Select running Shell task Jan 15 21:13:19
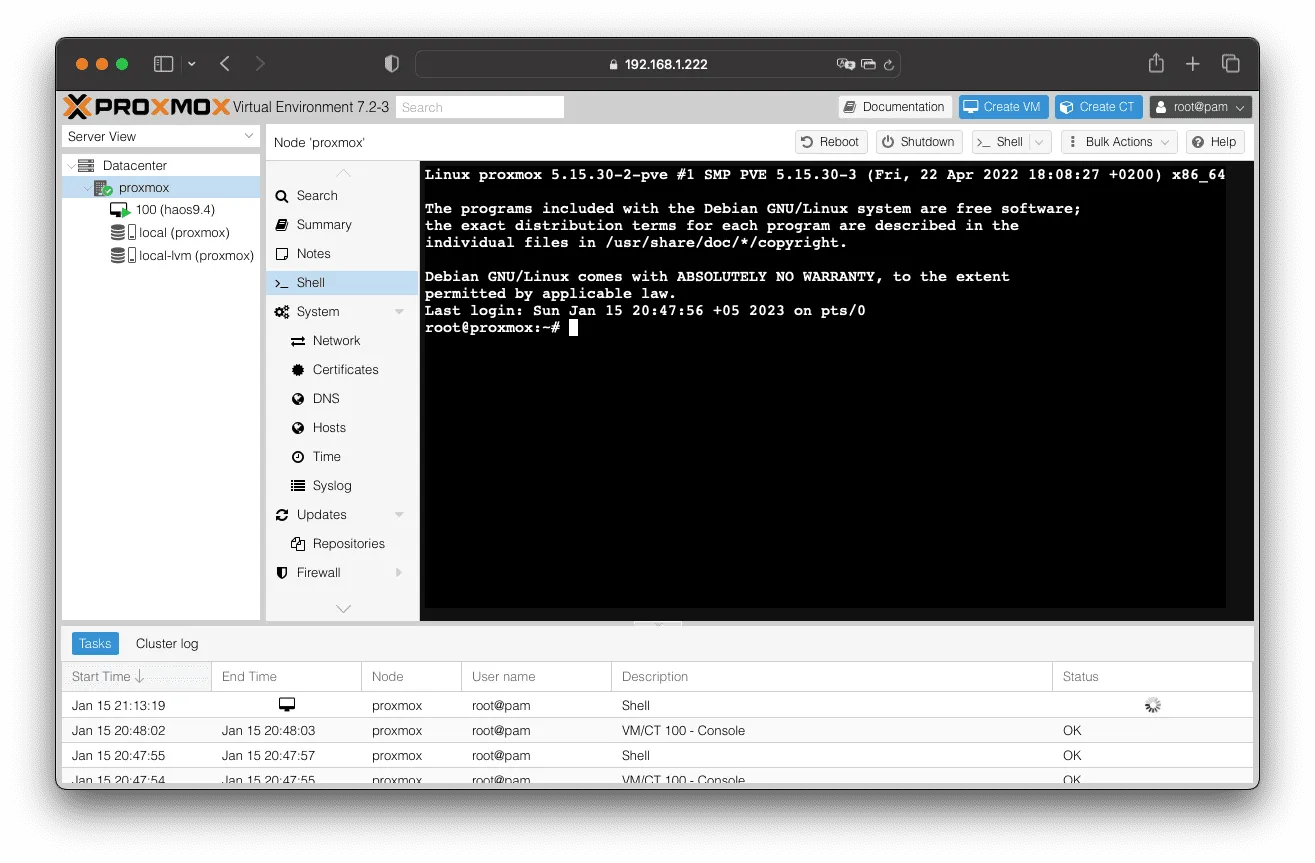 (x=657, y=705)
